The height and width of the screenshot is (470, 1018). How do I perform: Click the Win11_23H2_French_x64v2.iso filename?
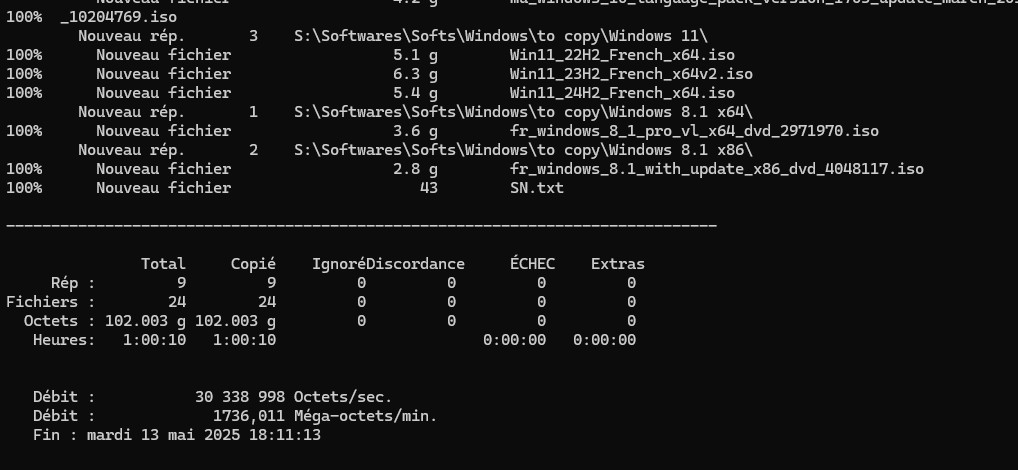click(631, 74)
